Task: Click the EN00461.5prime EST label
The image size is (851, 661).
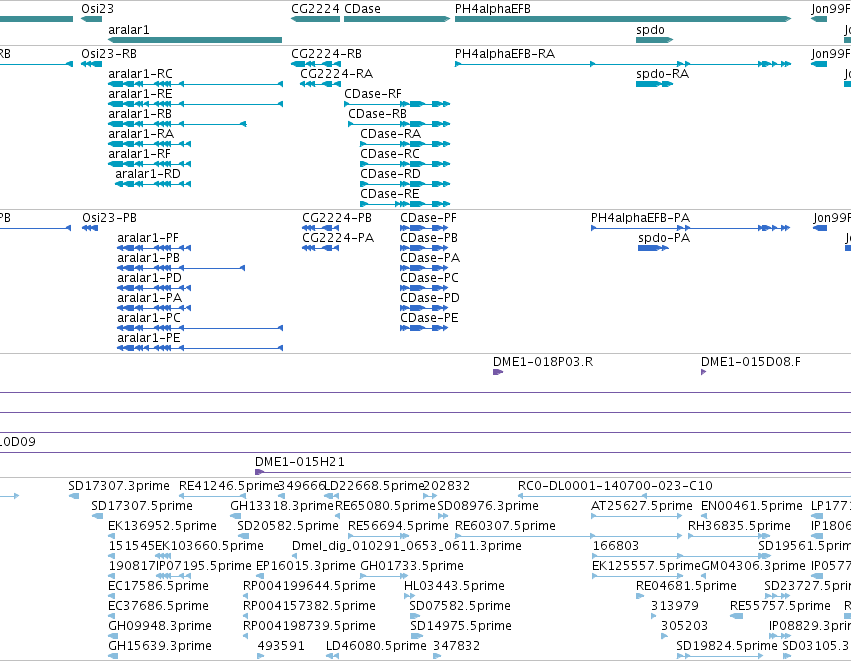Action: [752, 506]
